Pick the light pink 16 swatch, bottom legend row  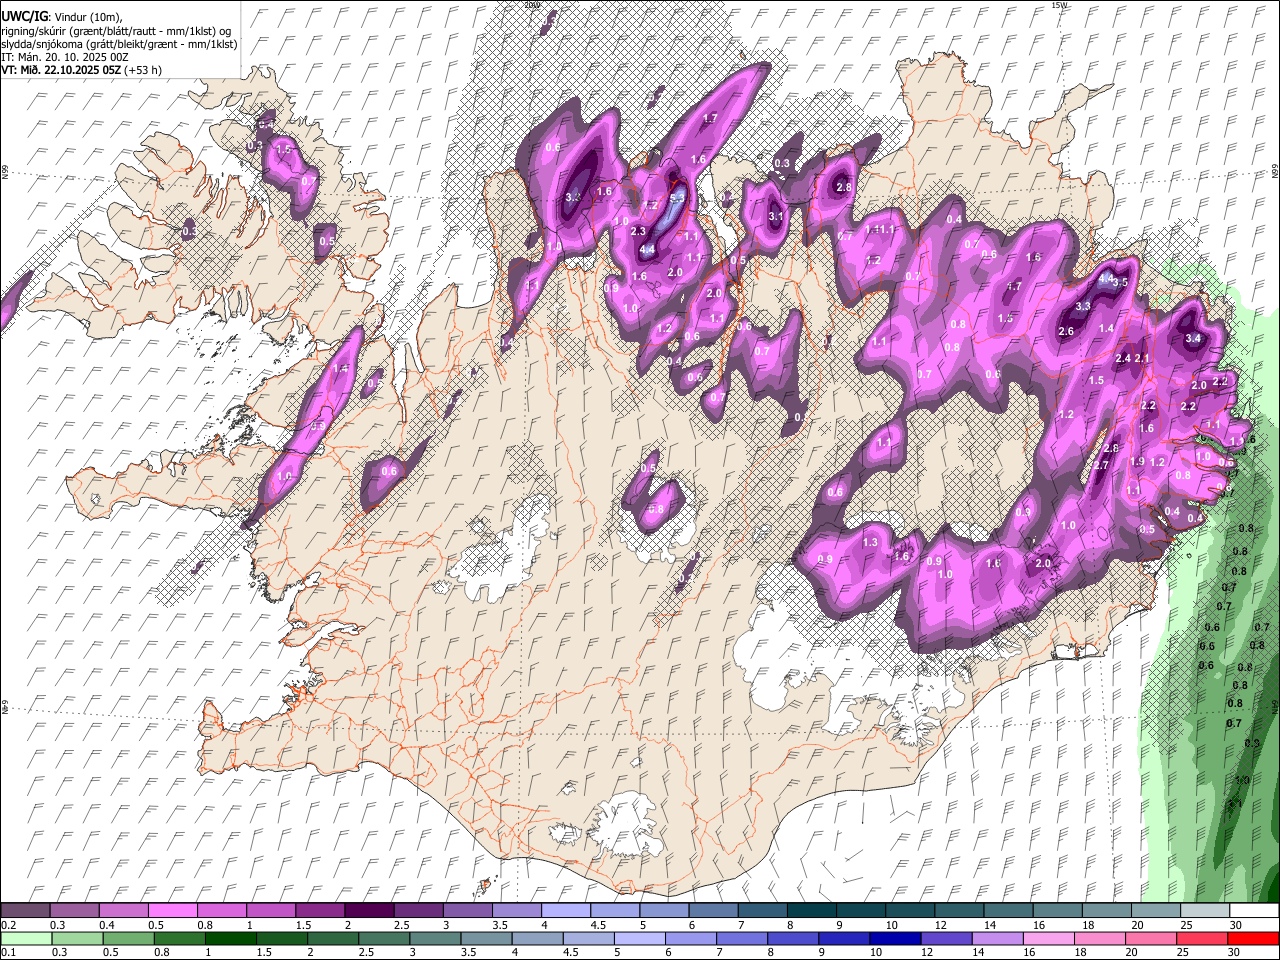tap(1048, 938)
